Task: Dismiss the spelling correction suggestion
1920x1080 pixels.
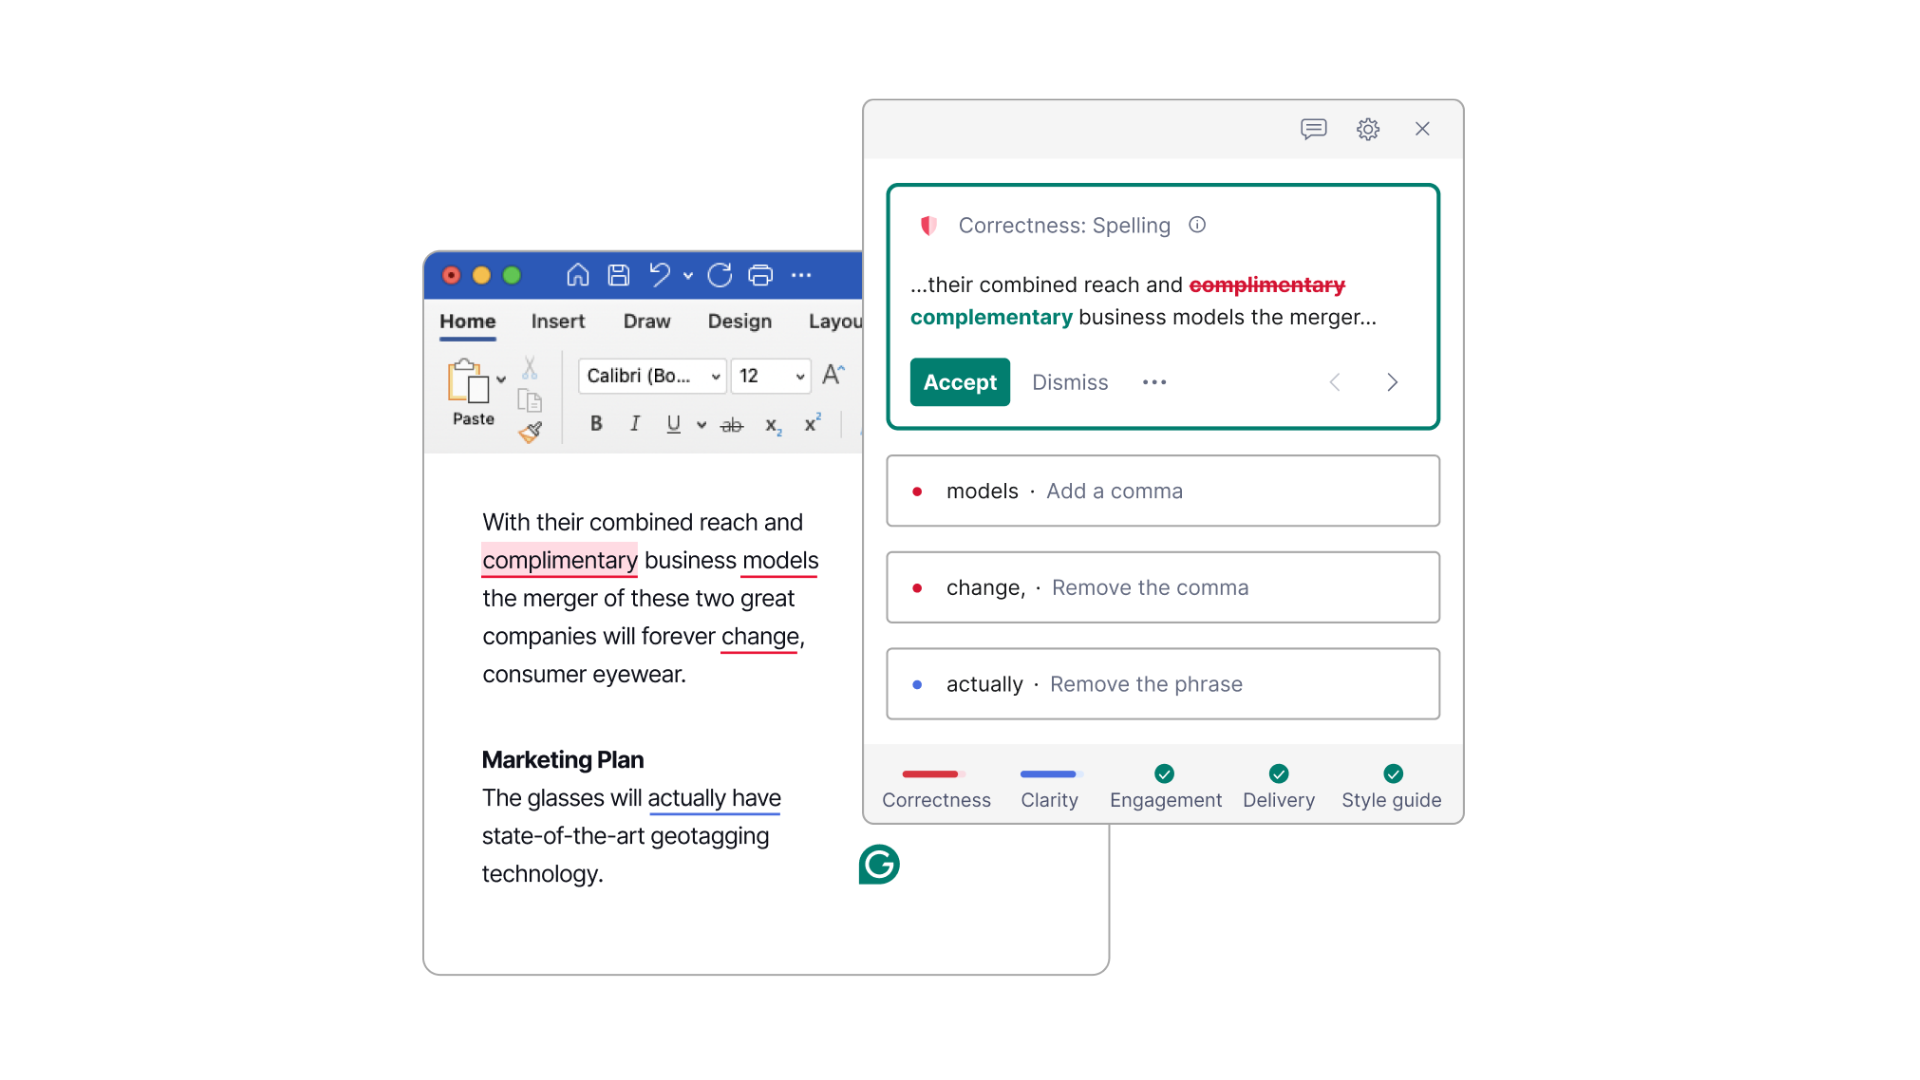Action: 1067,381
